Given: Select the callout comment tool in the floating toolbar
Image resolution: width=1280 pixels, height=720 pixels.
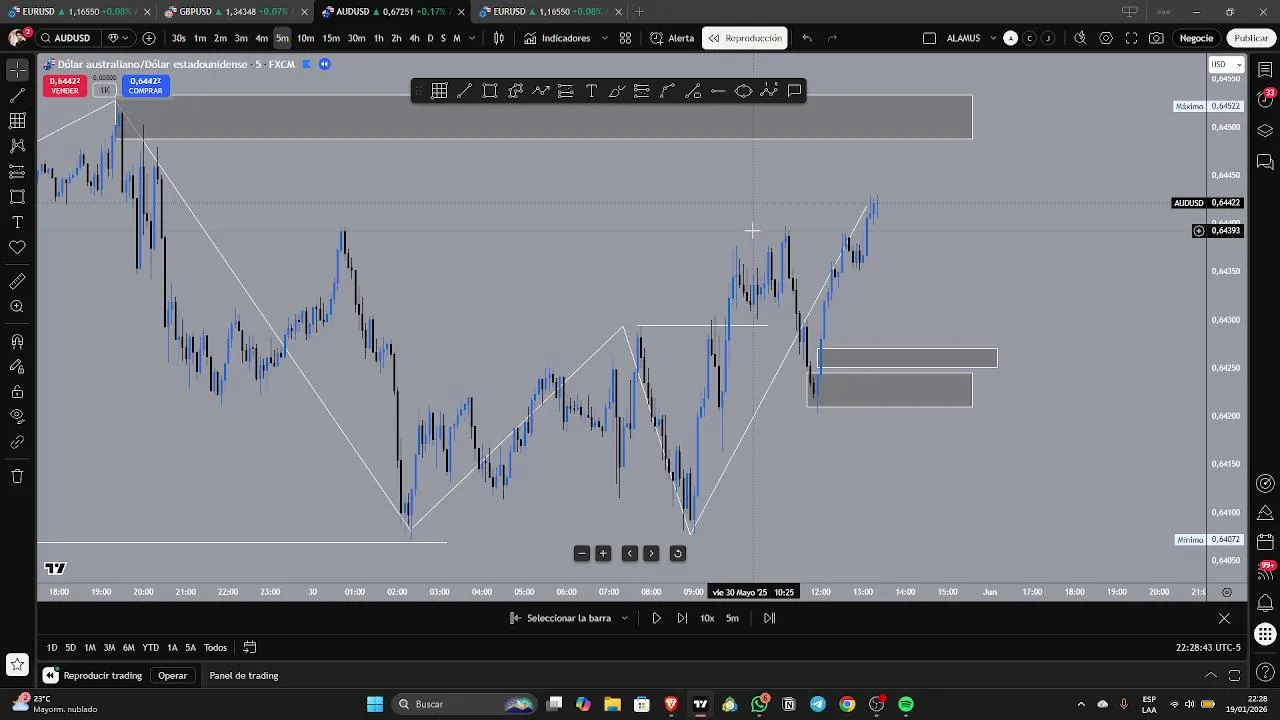Looking at the screenshot, I should point(795,91).
